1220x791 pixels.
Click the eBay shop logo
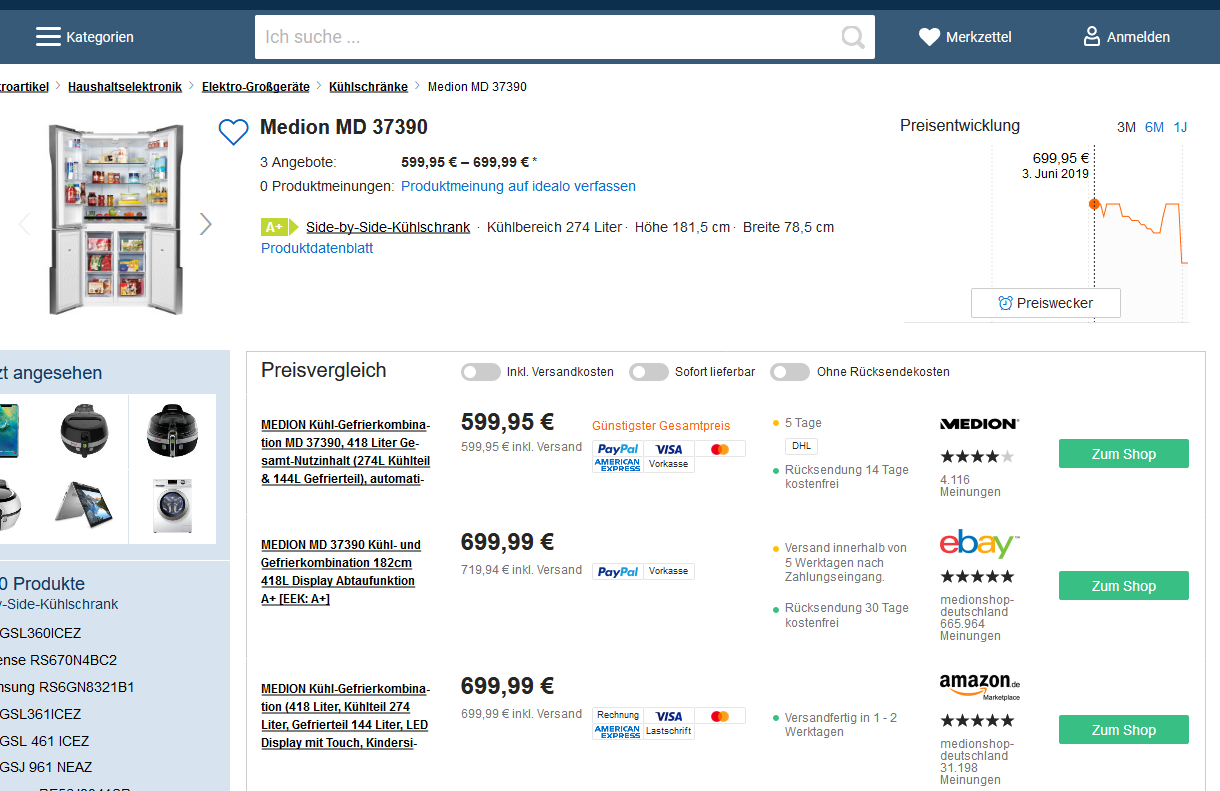(979, 545)
